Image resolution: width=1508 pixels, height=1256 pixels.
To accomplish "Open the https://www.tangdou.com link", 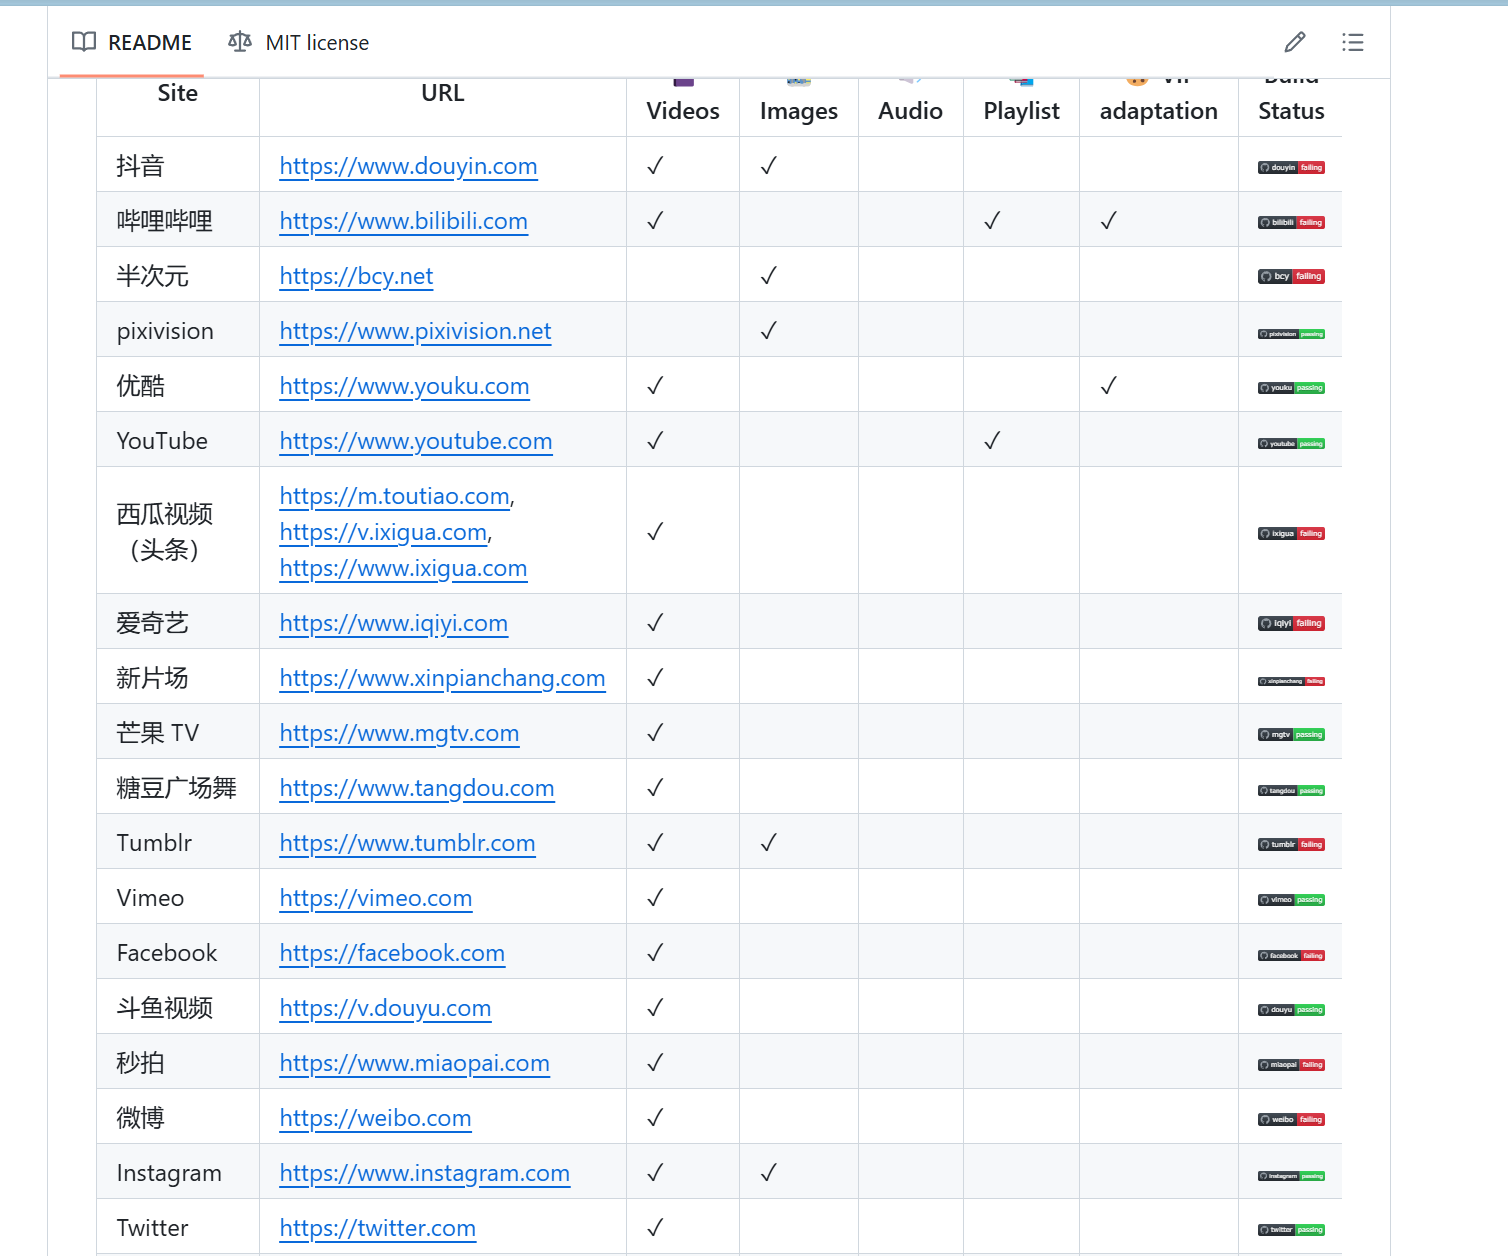I will [x=417, y=788].
